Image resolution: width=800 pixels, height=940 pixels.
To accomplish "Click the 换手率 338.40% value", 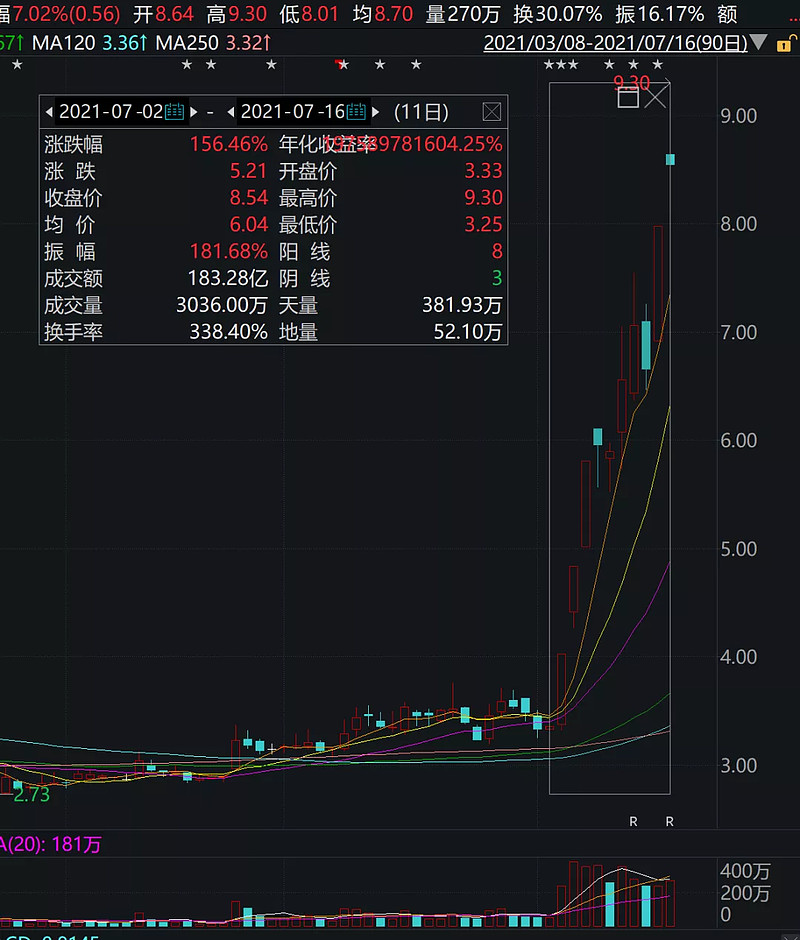I will (228, 332).
